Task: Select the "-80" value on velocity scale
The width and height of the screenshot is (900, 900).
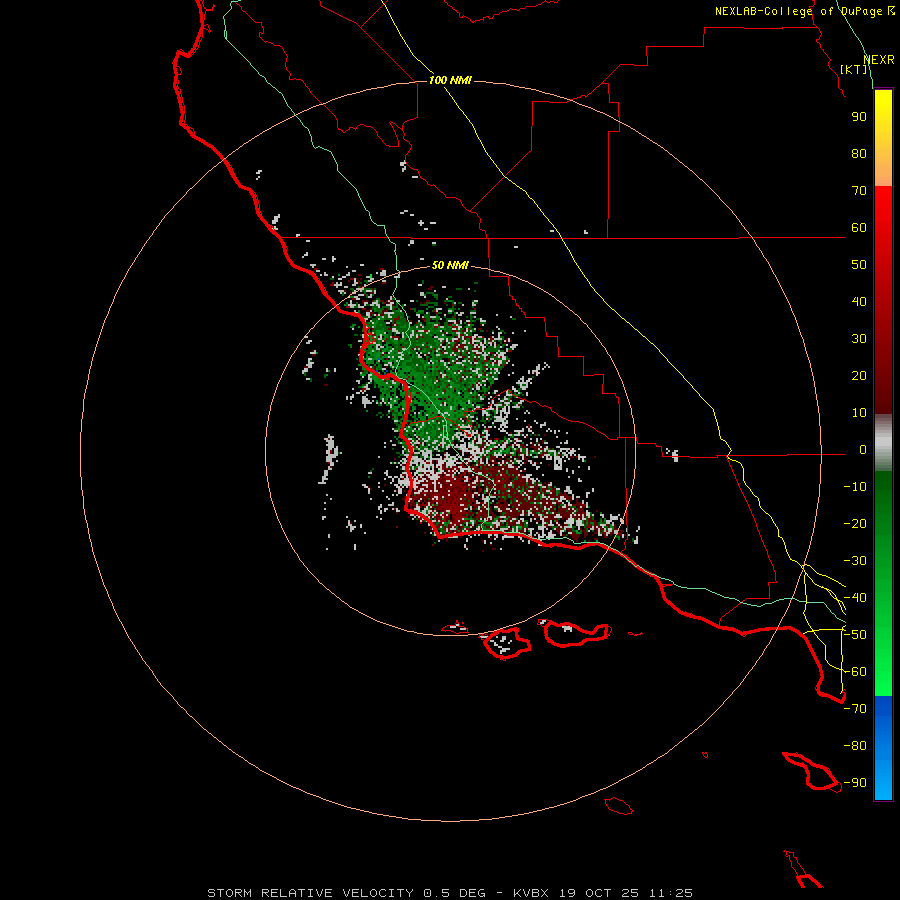Action: 855,746
